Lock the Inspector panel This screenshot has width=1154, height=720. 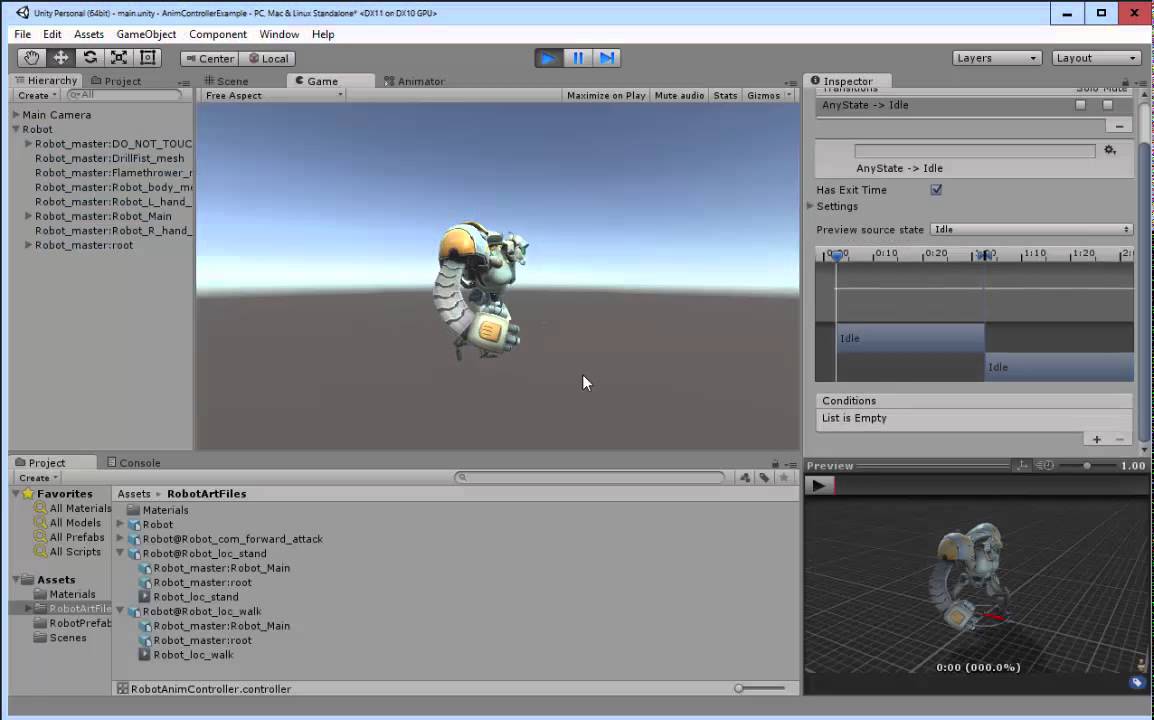(x=1125, y=82)
